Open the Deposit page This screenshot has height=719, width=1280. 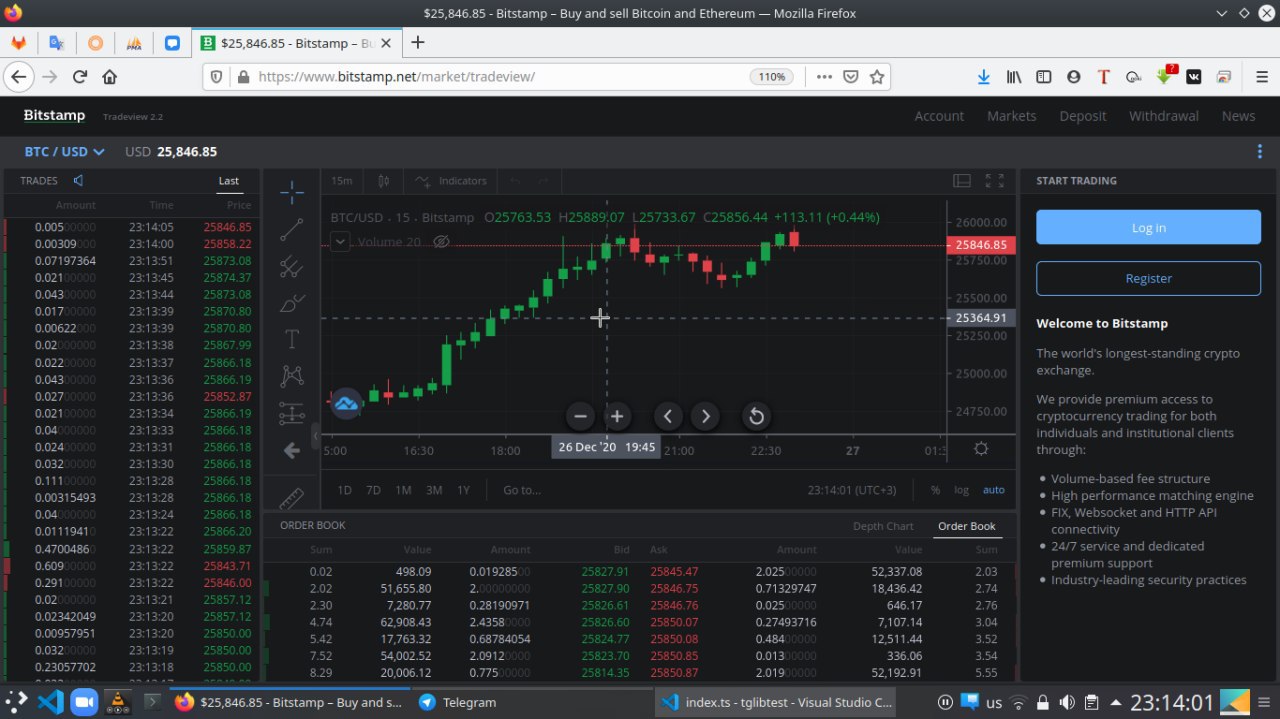point(1083,116)
